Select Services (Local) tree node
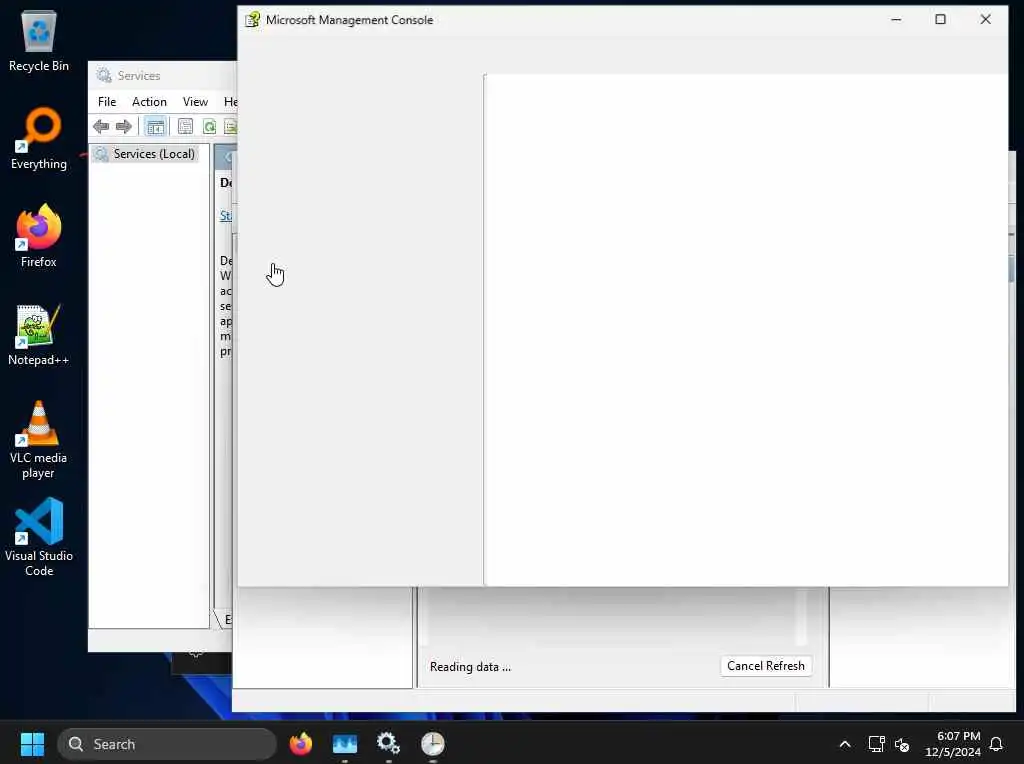This screenshot has width=1024, height=764. (146, 154)
